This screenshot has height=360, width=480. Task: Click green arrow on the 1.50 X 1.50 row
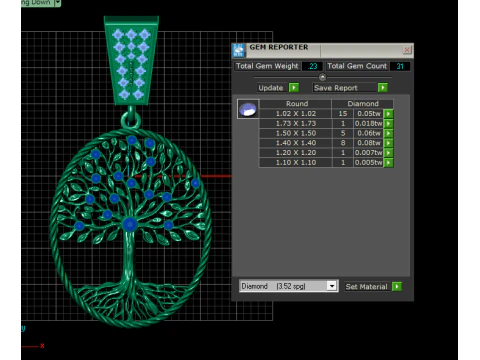point(388,133)
